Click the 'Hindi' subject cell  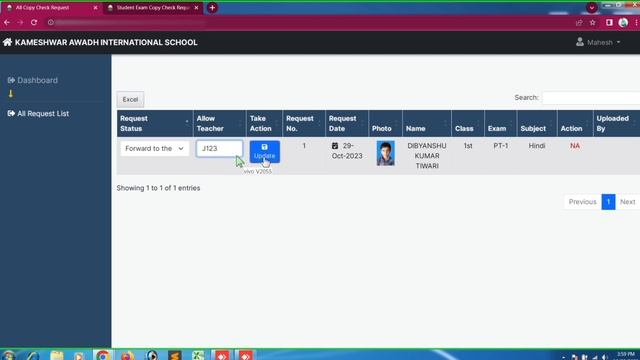[x=537, y=146]
